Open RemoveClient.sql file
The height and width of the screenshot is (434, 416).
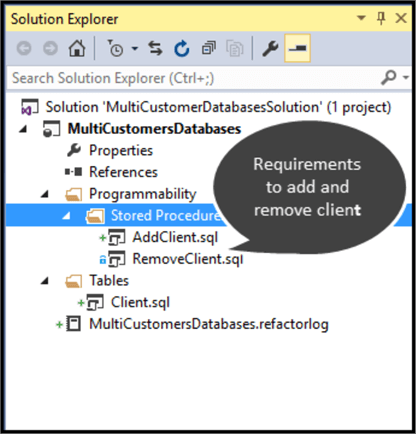[x=188, y=259]
